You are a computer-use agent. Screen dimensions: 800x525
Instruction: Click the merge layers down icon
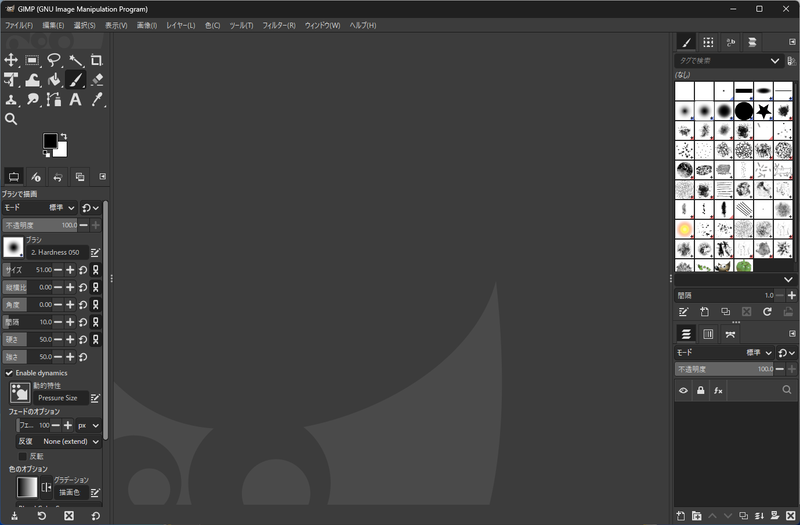point(759,516)
